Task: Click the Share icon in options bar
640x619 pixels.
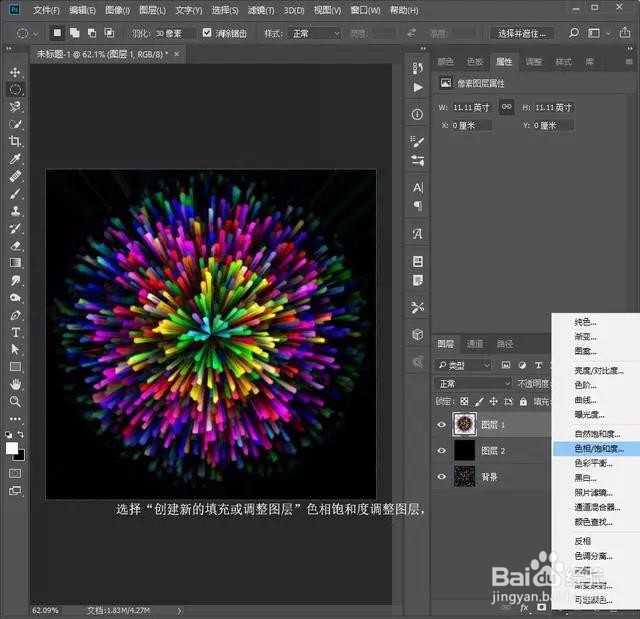Action: click(x=624, y=33)
